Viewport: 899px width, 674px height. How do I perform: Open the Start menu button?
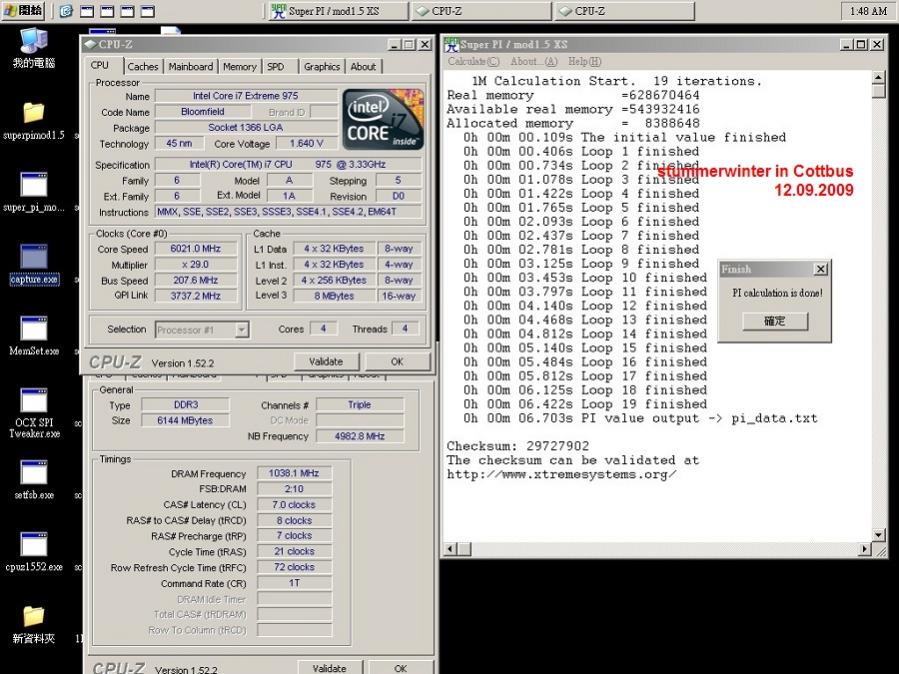pyautogui.click(x=23, y=10)
